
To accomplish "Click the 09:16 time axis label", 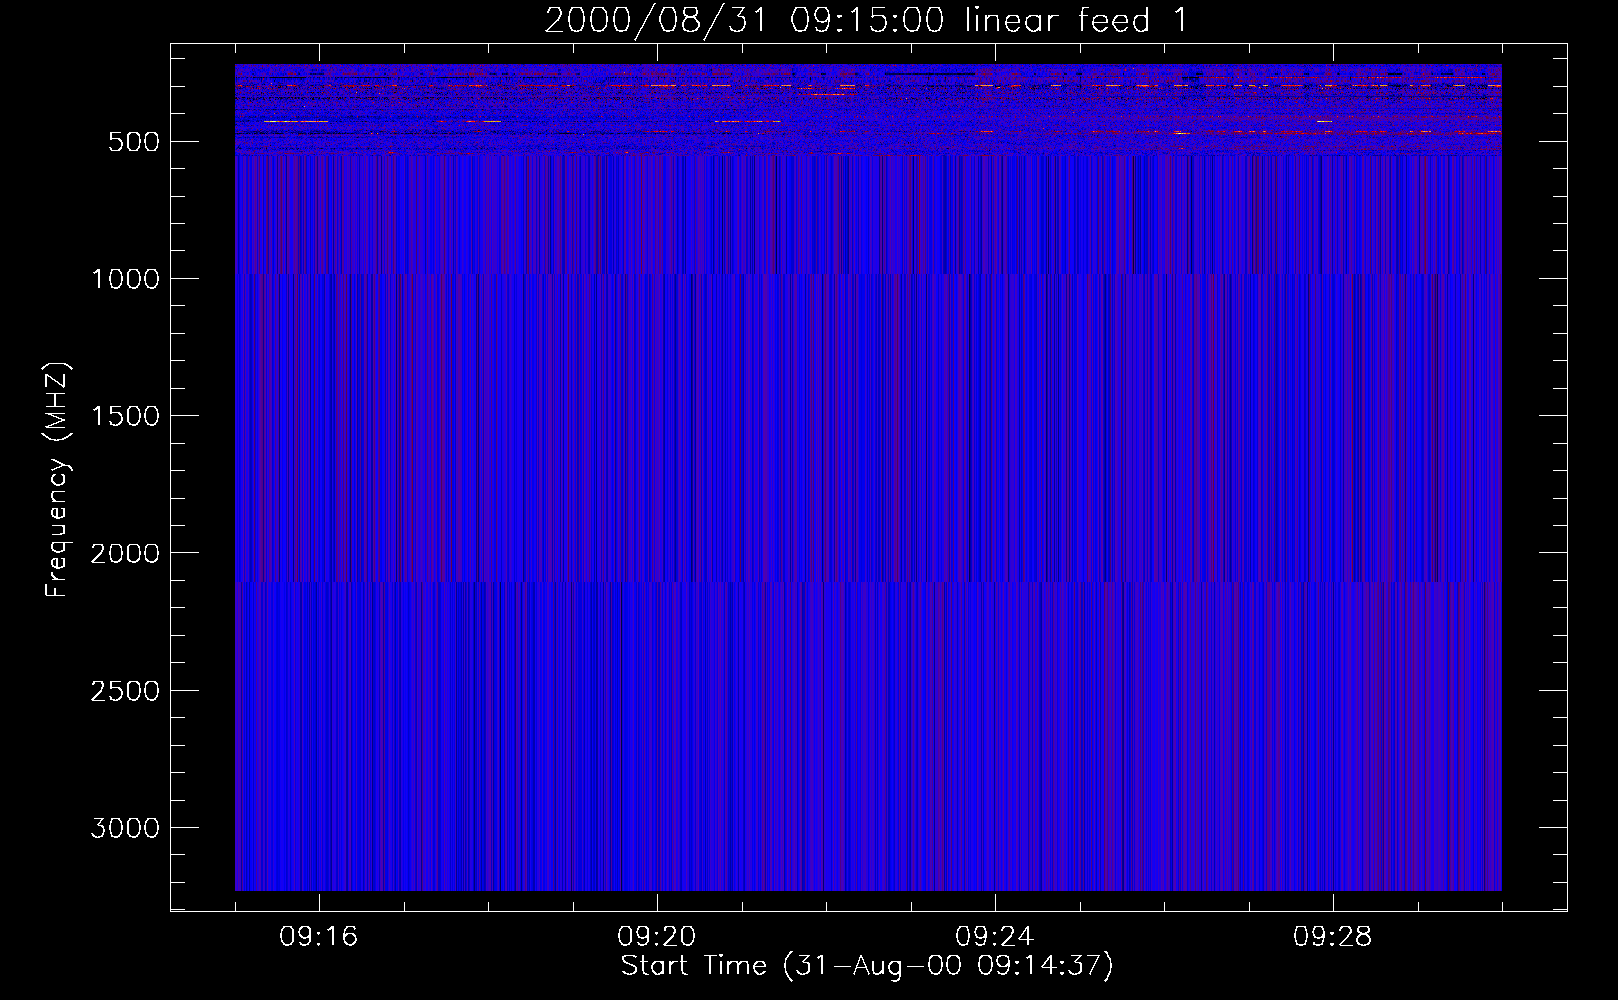I will tap(318, 937).
